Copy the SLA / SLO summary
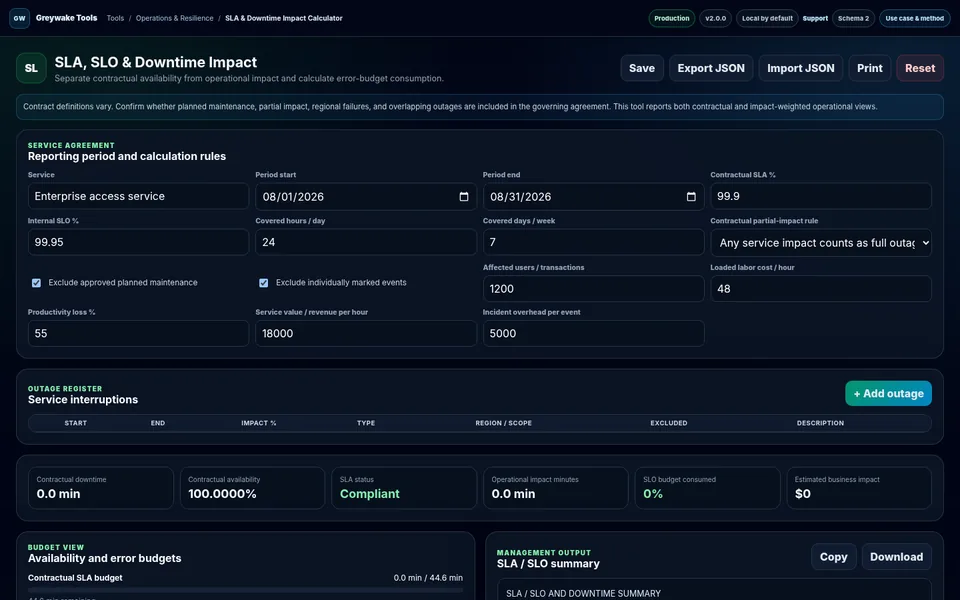The image size is (960, 600). (x=833, y=557)
